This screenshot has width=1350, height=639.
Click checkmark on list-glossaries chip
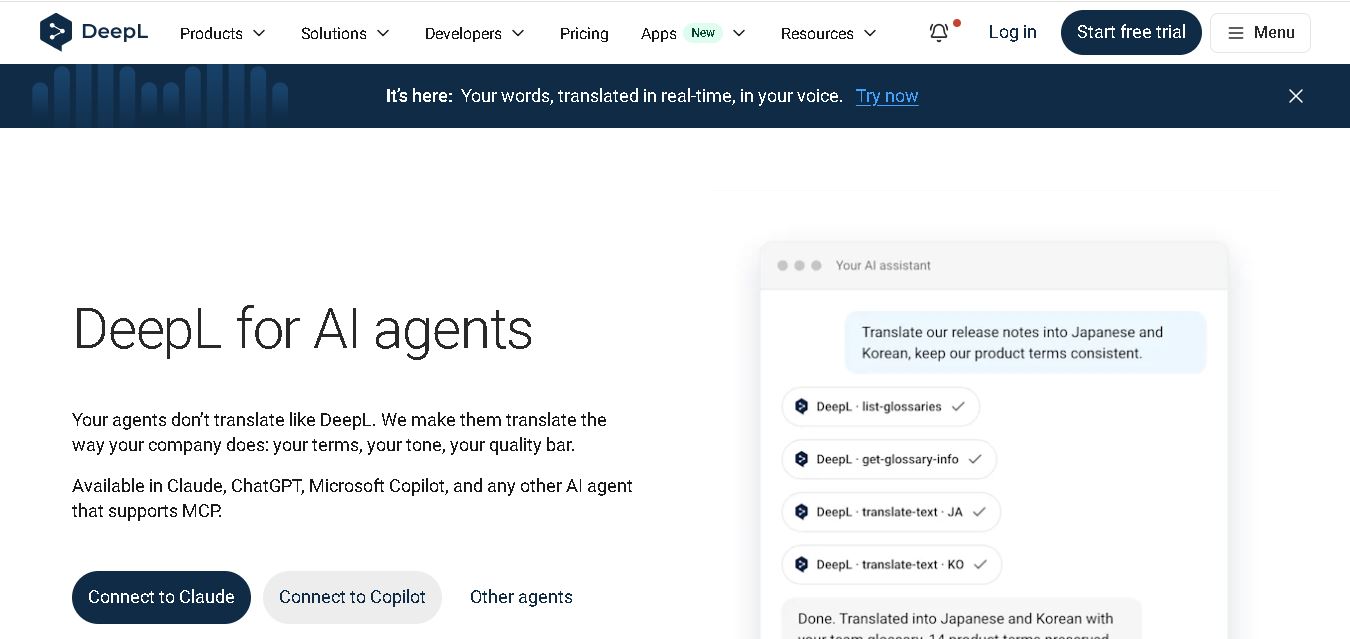(x=958, y=407)
